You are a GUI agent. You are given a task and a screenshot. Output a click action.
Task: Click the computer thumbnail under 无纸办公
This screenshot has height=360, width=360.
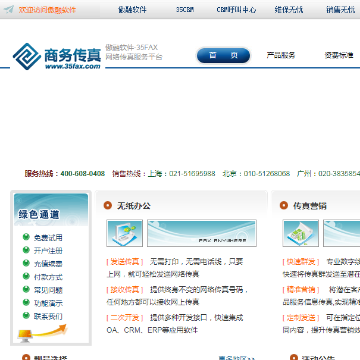(x=124, y=233)
